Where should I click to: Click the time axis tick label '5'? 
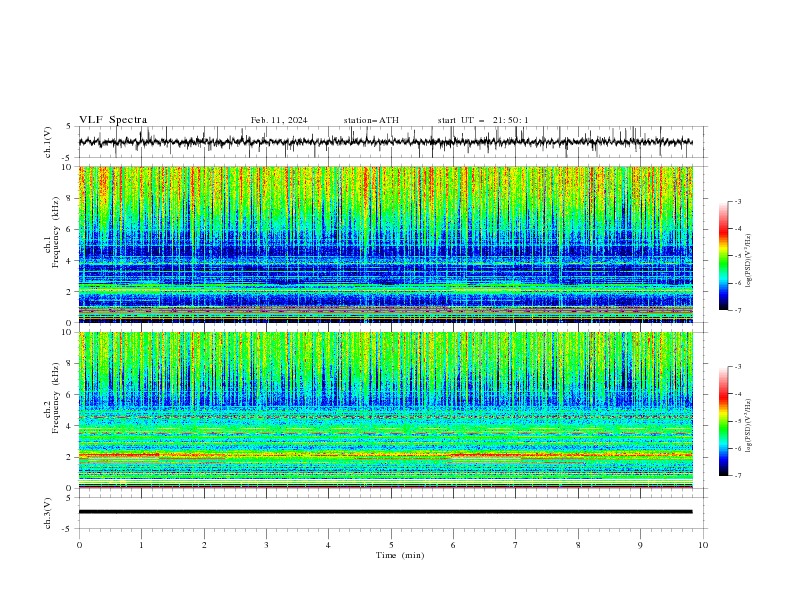click(x=391, y=545)
